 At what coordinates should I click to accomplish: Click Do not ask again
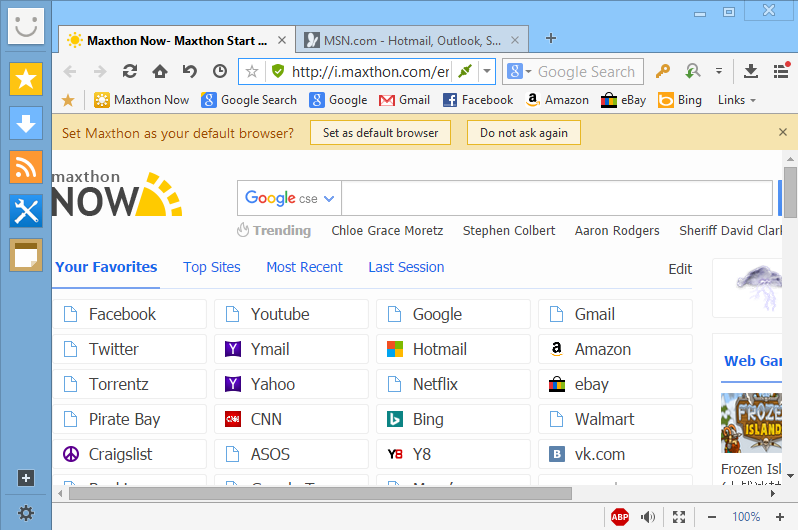(524, 133)
